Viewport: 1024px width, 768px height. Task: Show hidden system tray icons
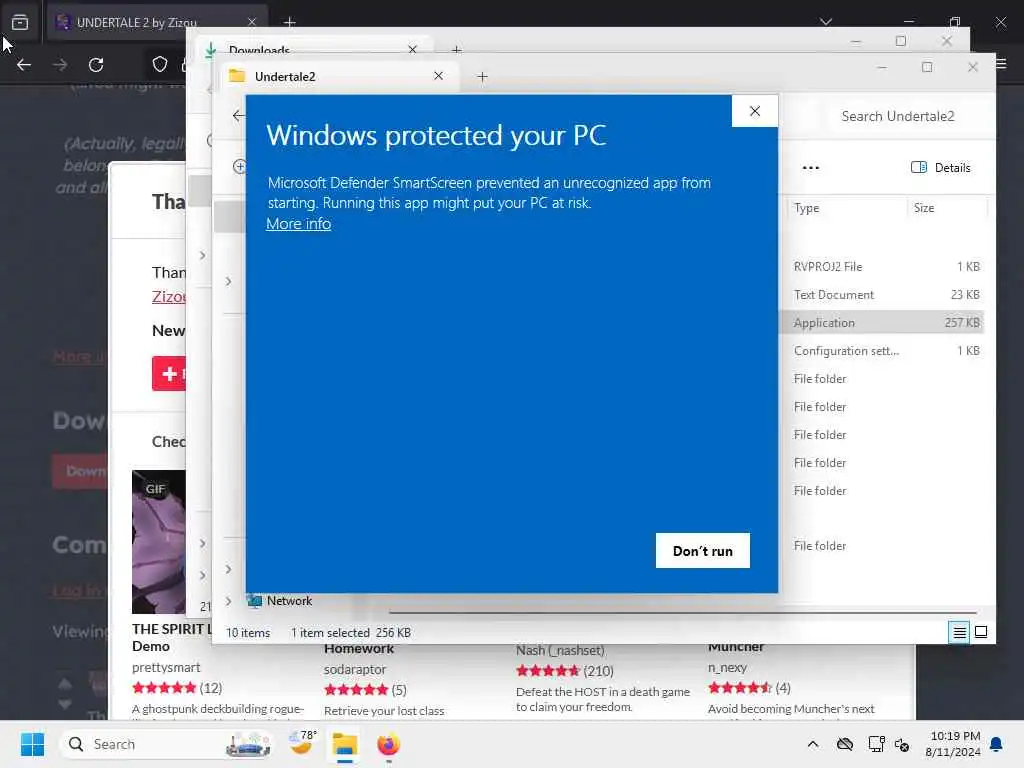813,744
